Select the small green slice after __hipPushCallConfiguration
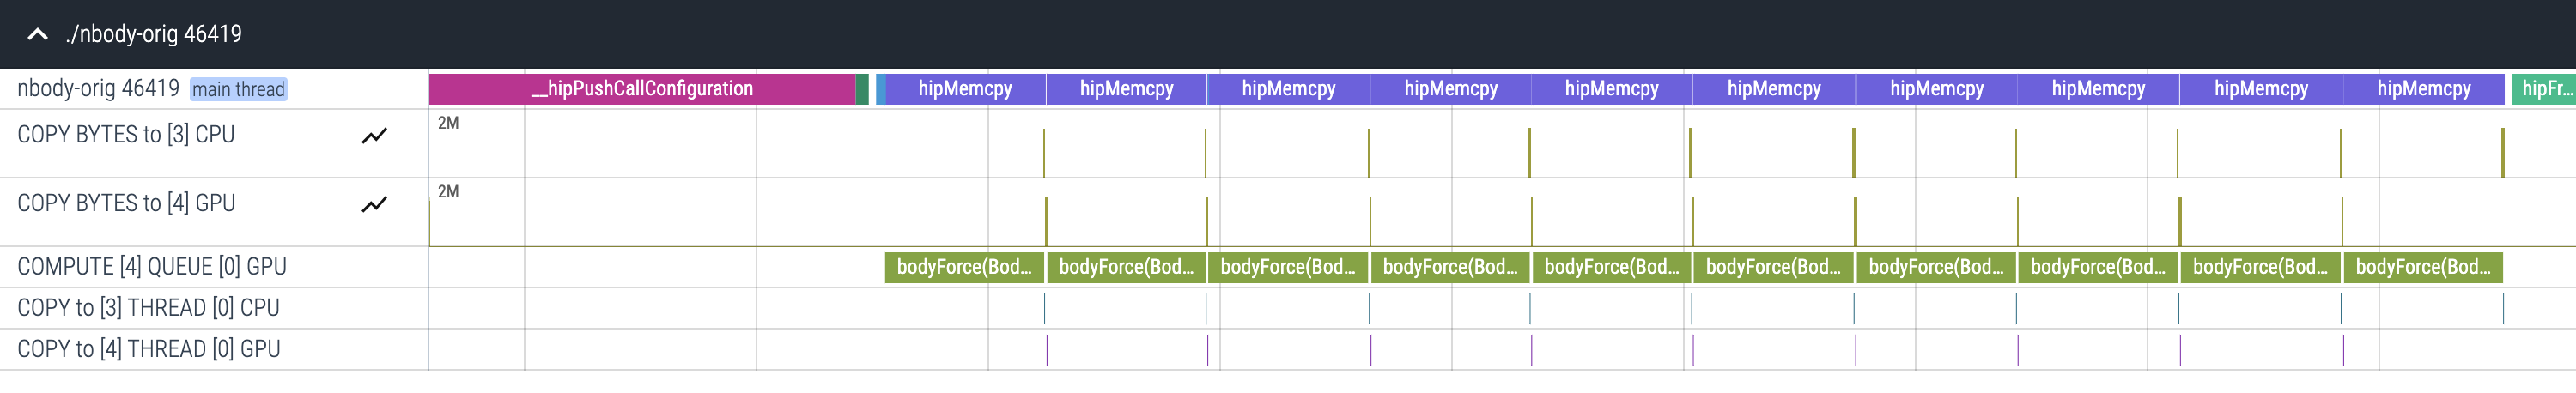 [862, 89]
